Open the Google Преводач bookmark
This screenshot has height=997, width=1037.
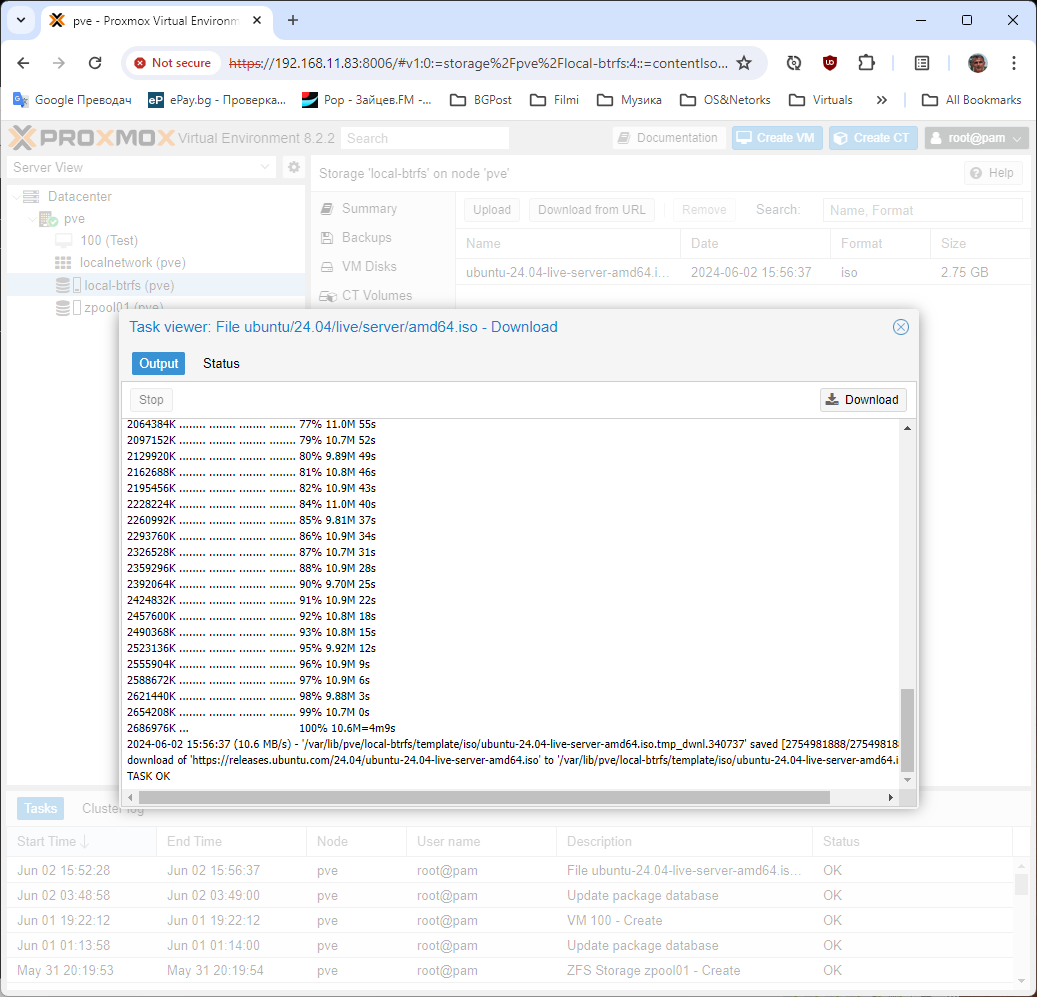point(72,100)
